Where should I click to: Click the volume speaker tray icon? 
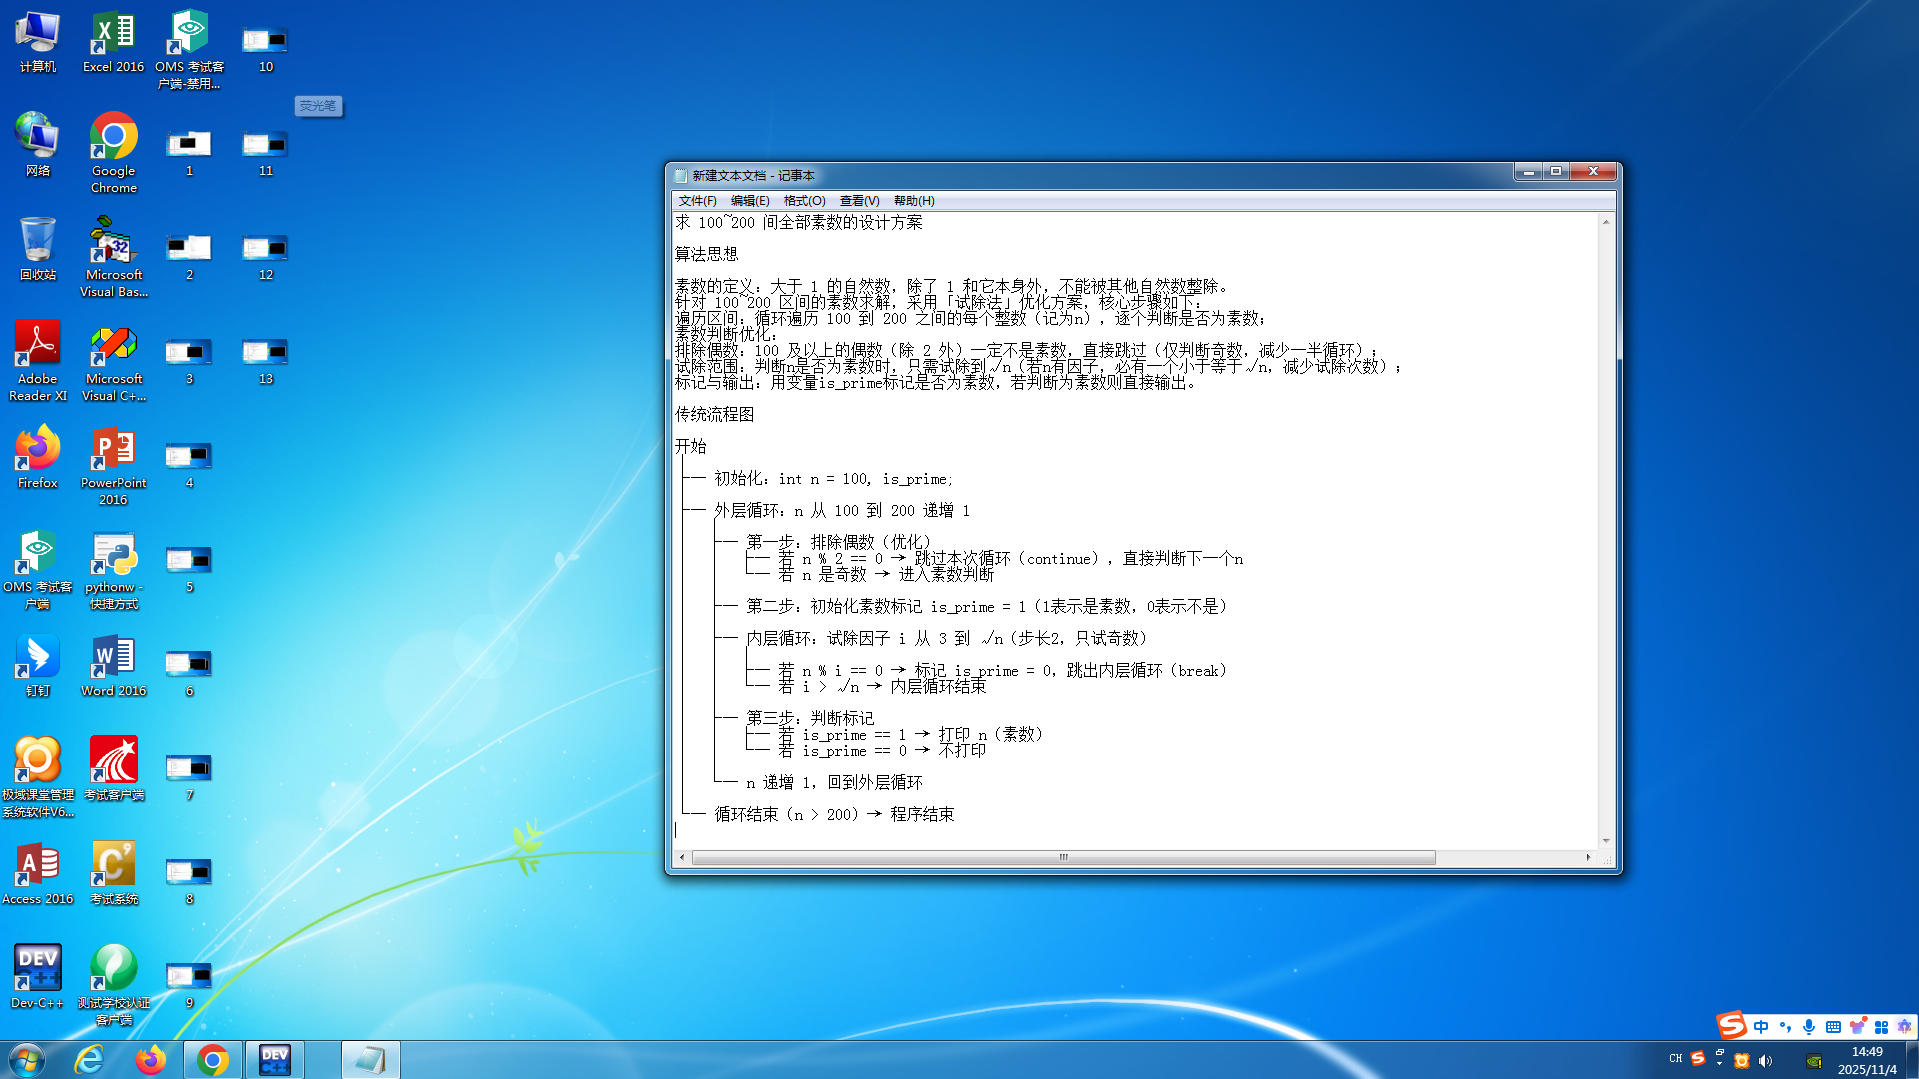click(x=1765, y=1061)
